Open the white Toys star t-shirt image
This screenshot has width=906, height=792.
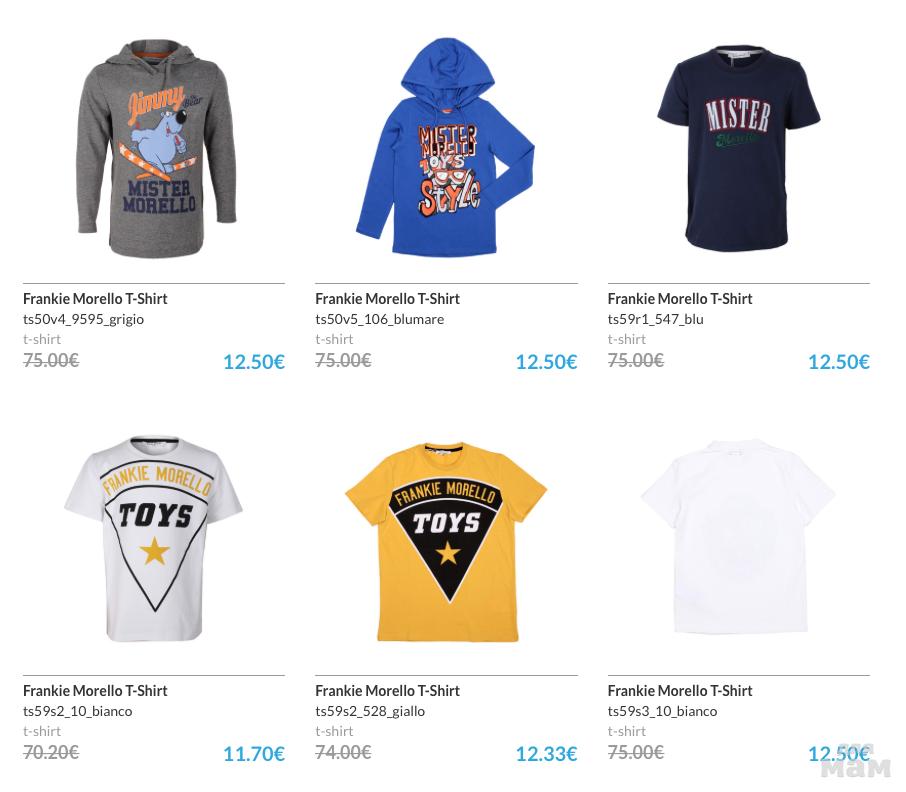coord(154,540)
